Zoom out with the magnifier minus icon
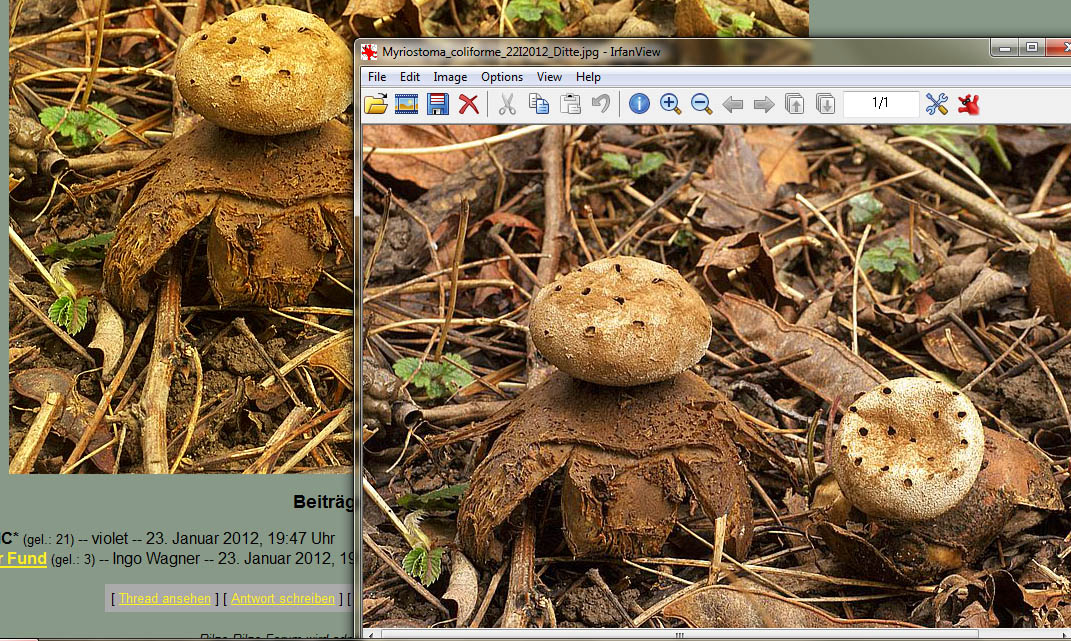Viewport: 1071px width, 641px height. coord(701,104)
